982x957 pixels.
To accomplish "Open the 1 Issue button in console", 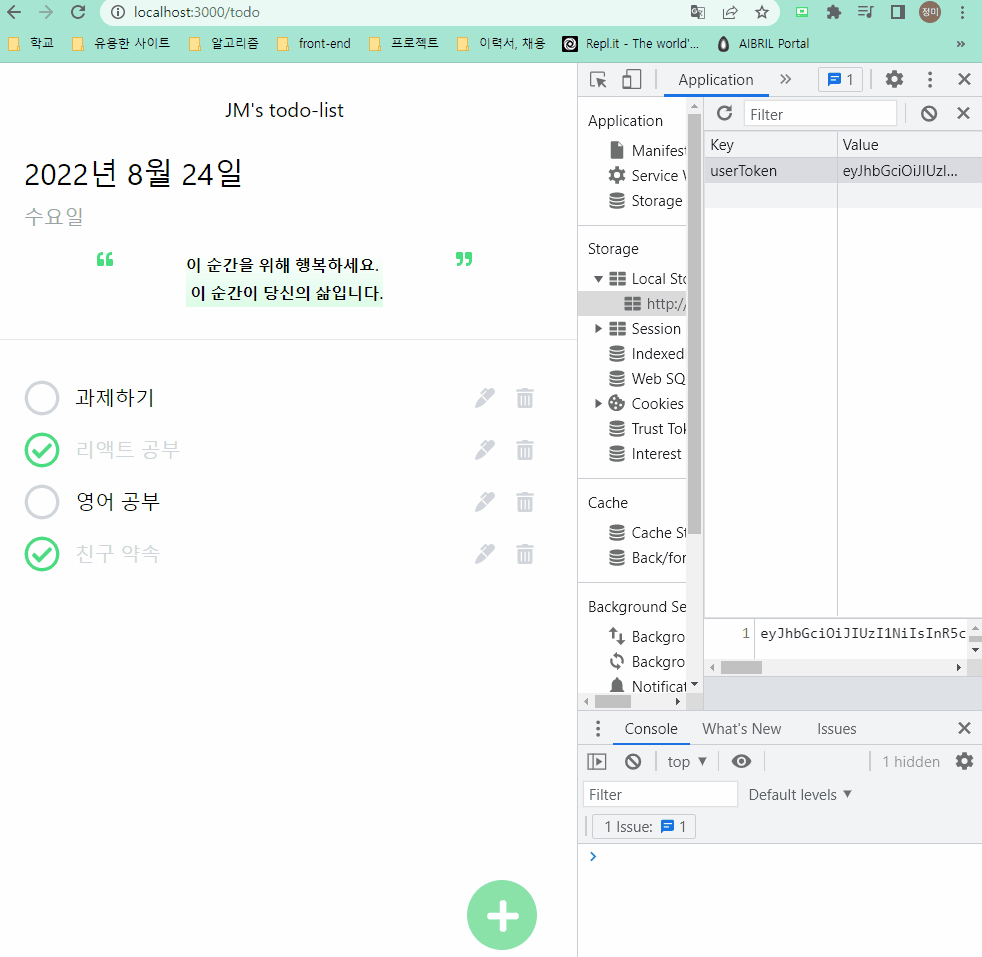I will click(x=644, y=827).
